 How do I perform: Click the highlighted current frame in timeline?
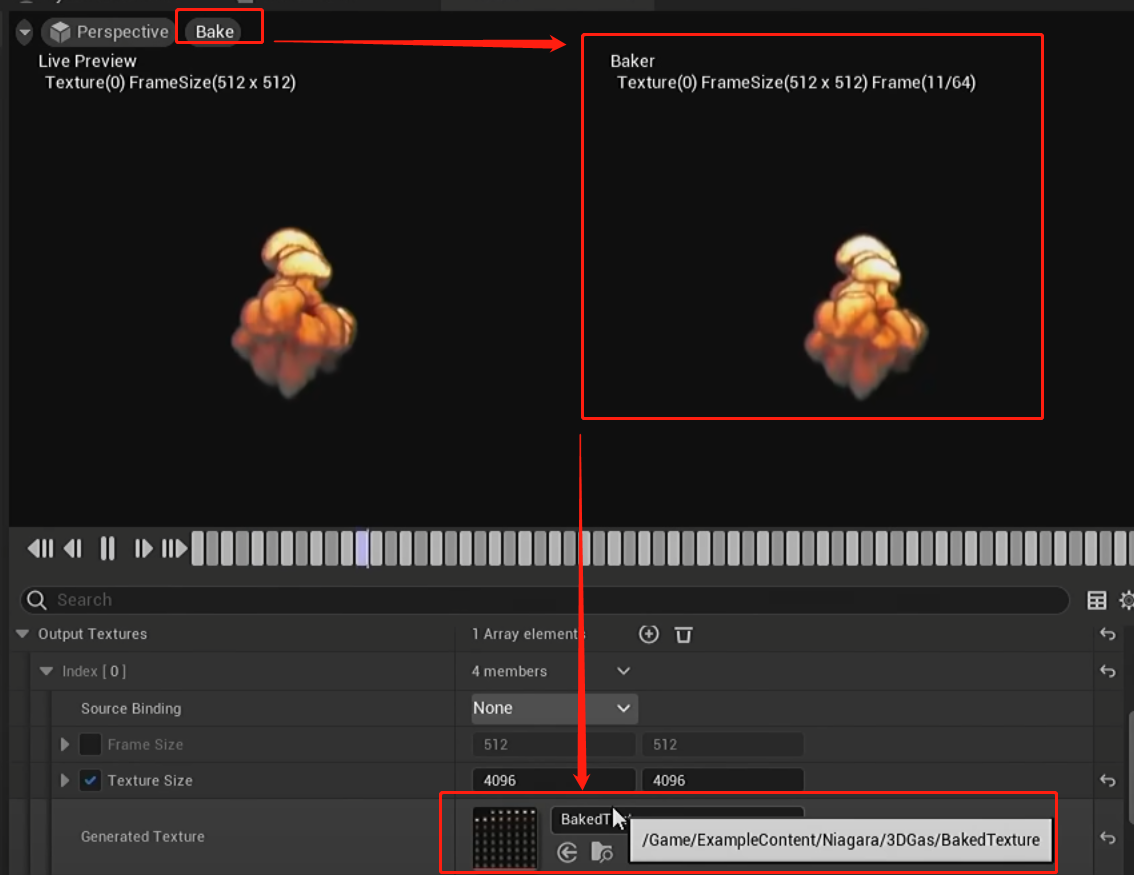click(x=362, y=549)
